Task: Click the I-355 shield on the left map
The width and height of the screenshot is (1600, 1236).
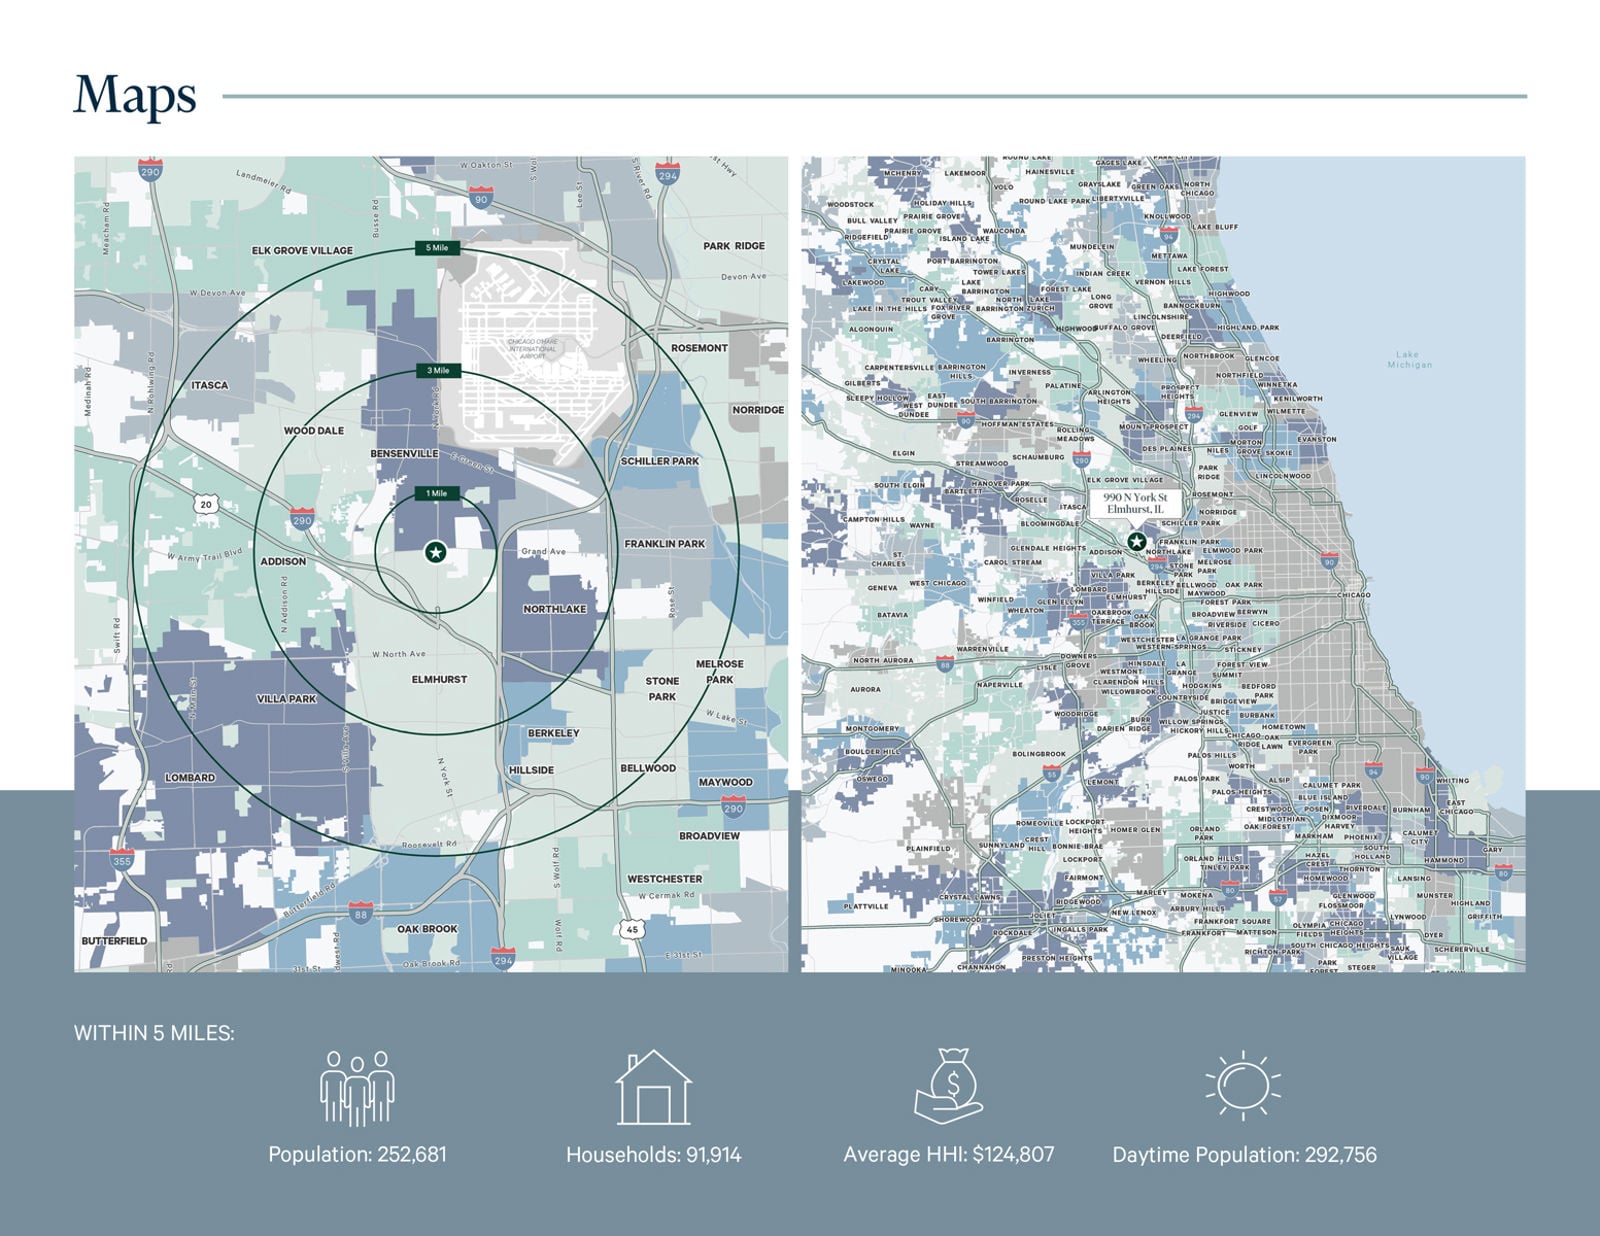Action: click(122, 859)
